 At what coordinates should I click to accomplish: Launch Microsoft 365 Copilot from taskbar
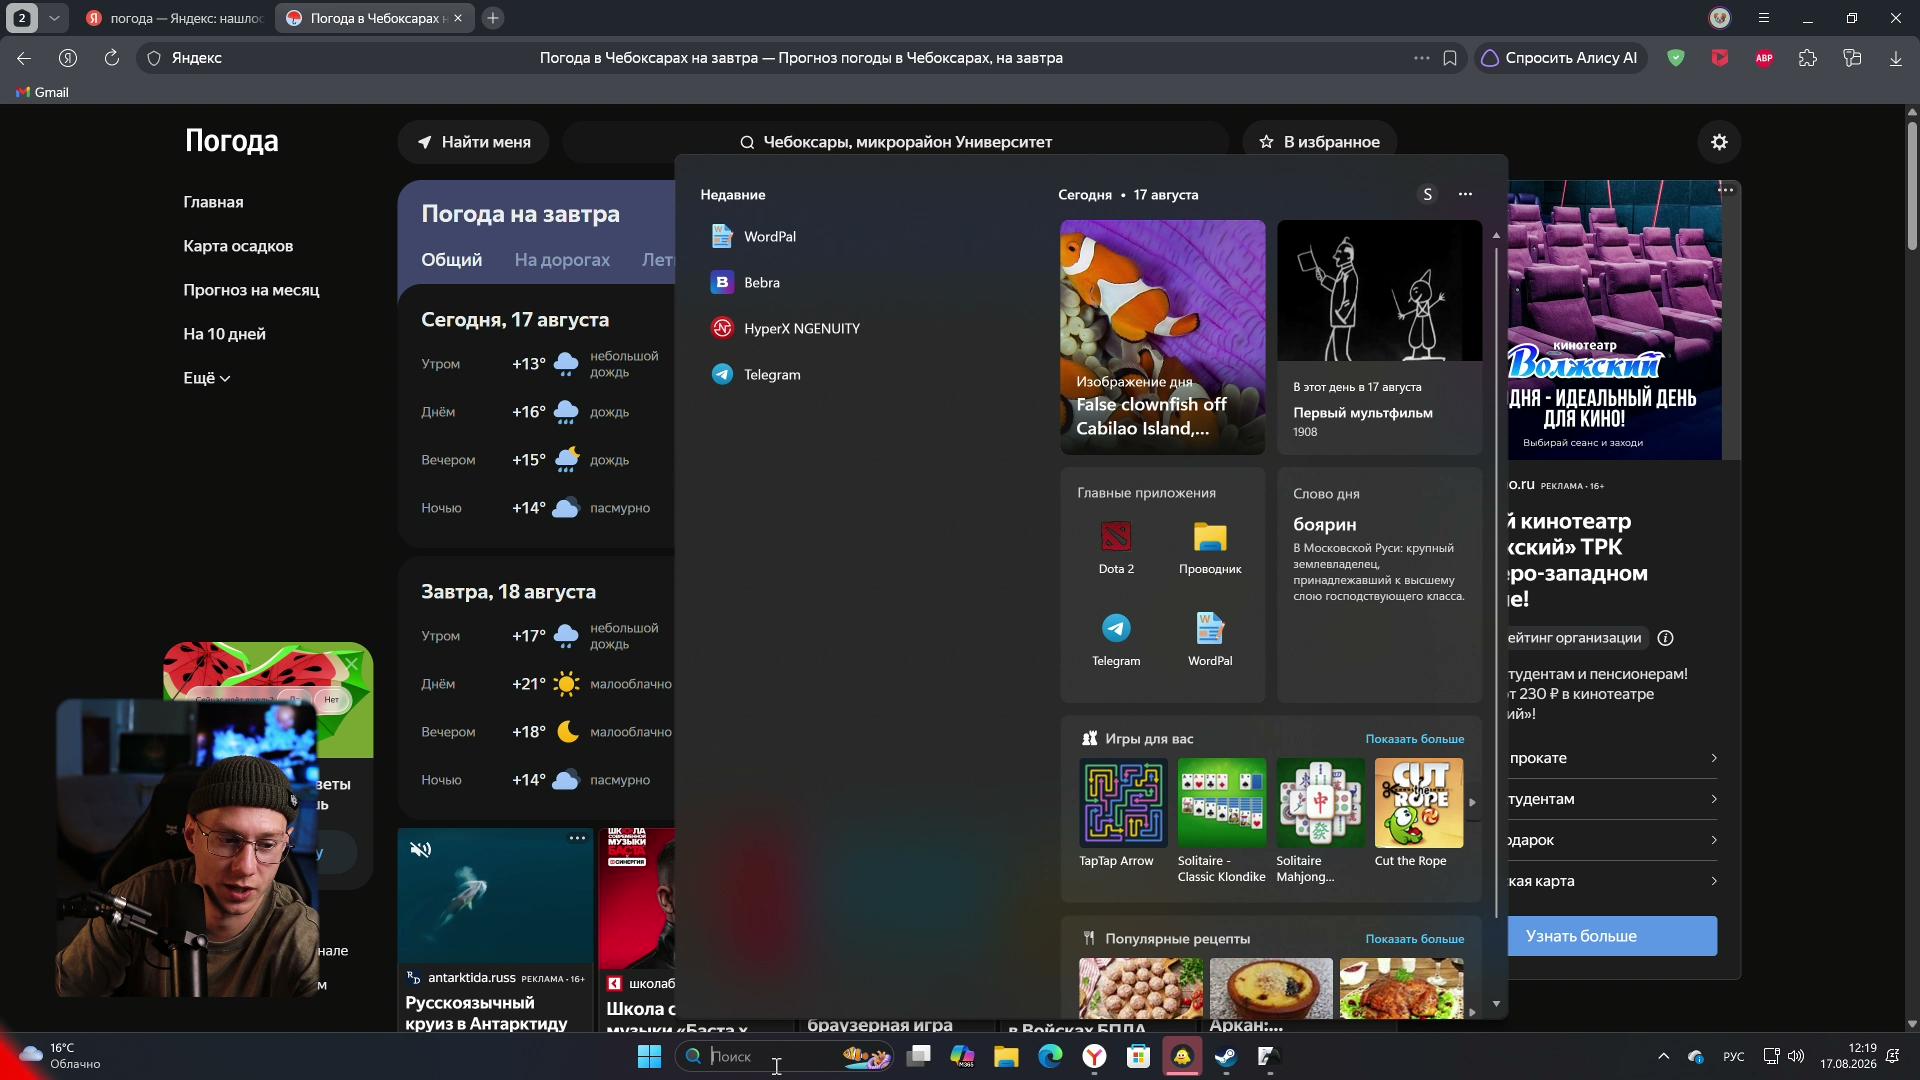pos(962,1056)
